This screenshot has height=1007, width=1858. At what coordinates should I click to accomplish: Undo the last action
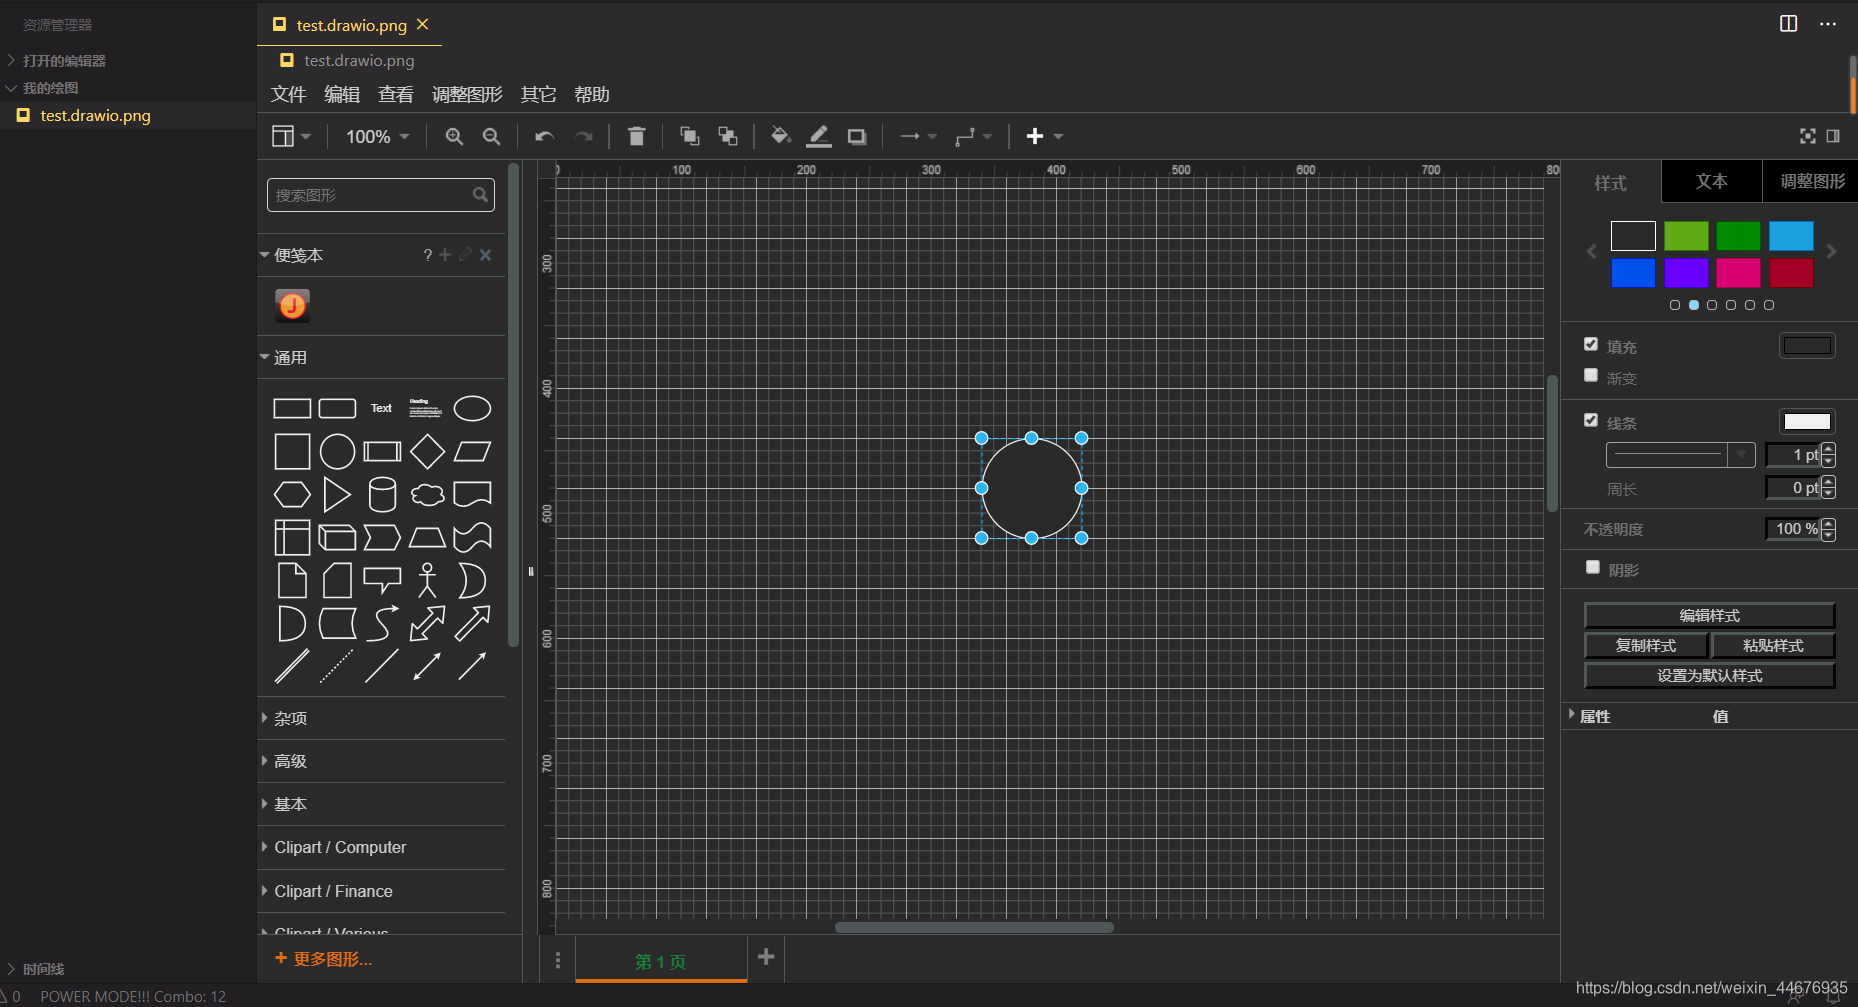pyautogui.click(x=544, y=137)
